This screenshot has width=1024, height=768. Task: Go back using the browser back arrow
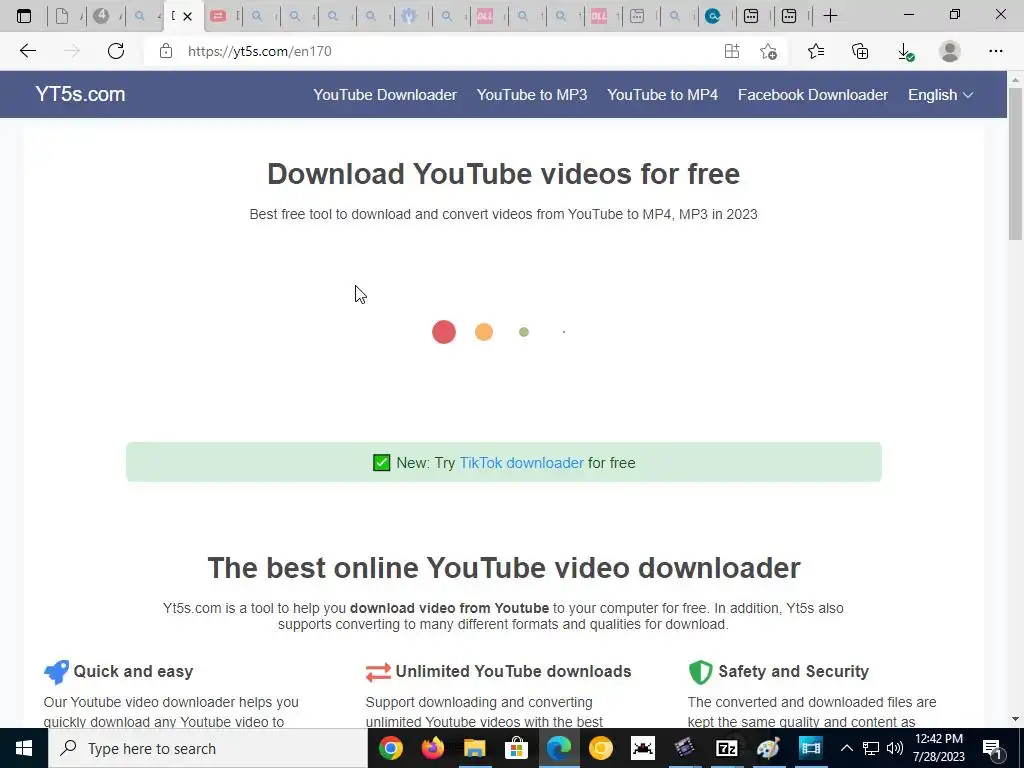click(x=27, y=51)
